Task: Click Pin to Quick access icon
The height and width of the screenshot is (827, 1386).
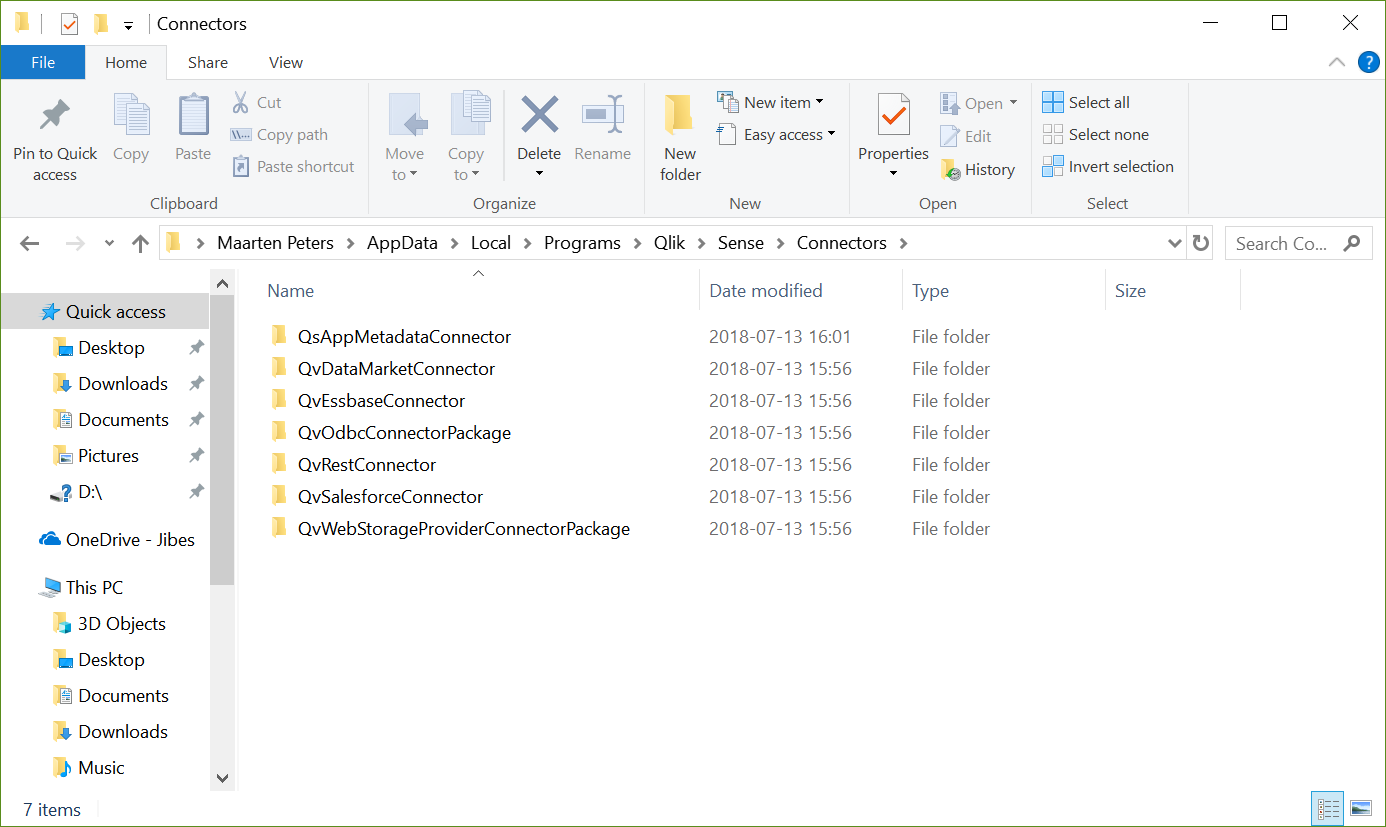Action: pyautogui.click(x=55, y=116)
